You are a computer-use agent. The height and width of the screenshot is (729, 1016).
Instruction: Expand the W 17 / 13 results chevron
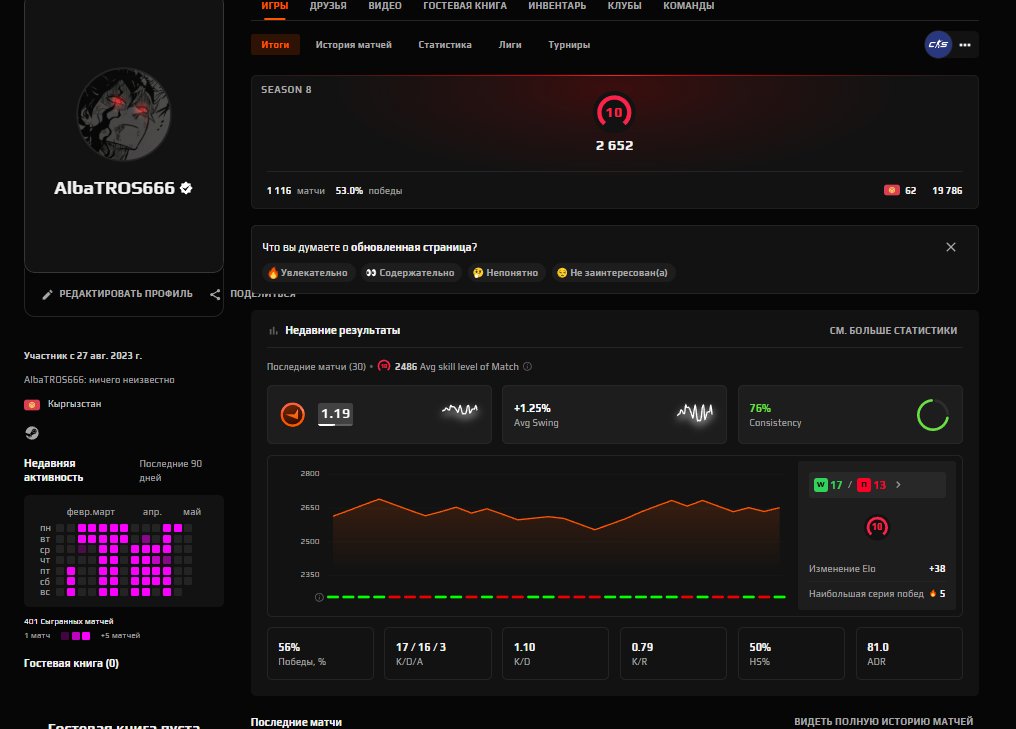click(898, 485)
